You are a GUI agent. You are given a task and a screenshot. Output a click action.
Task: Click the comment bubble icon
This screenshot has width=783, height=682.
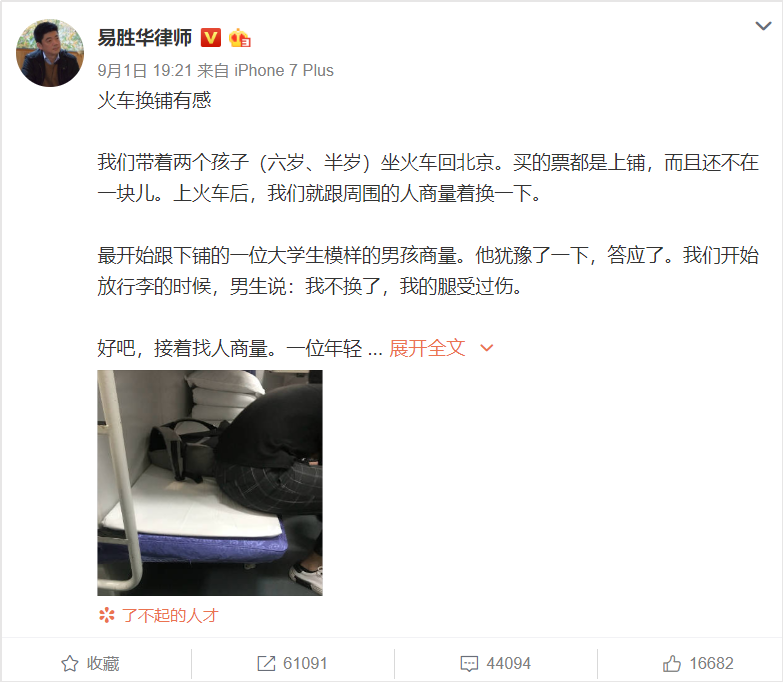469,664
